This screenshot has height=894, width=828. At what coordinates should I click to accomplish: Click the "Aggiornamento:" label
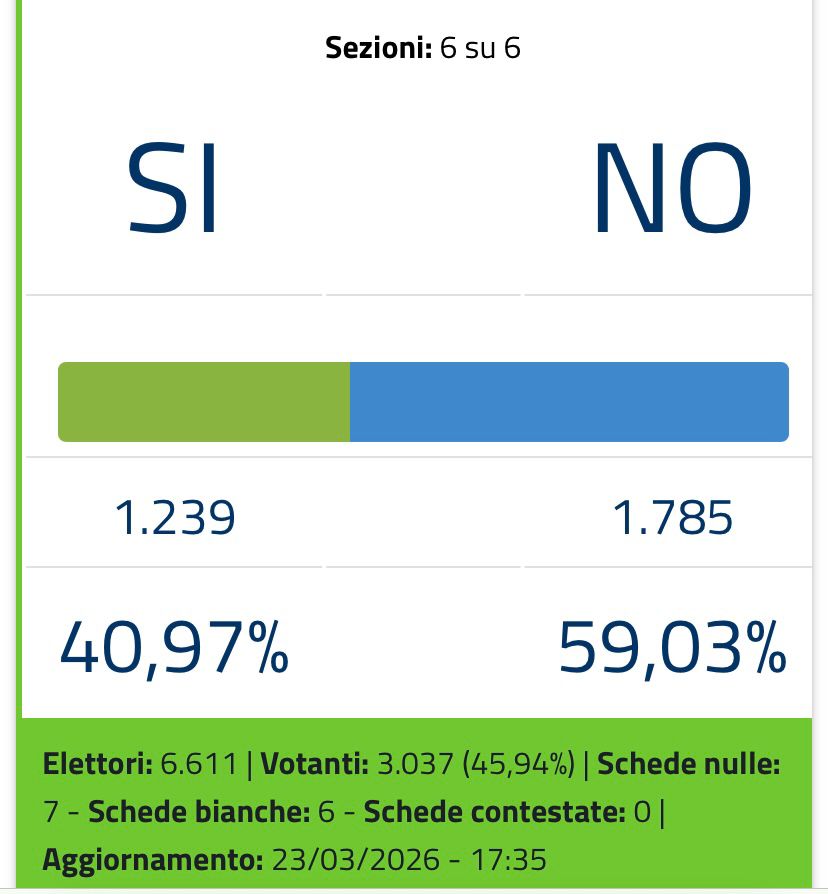147,859
